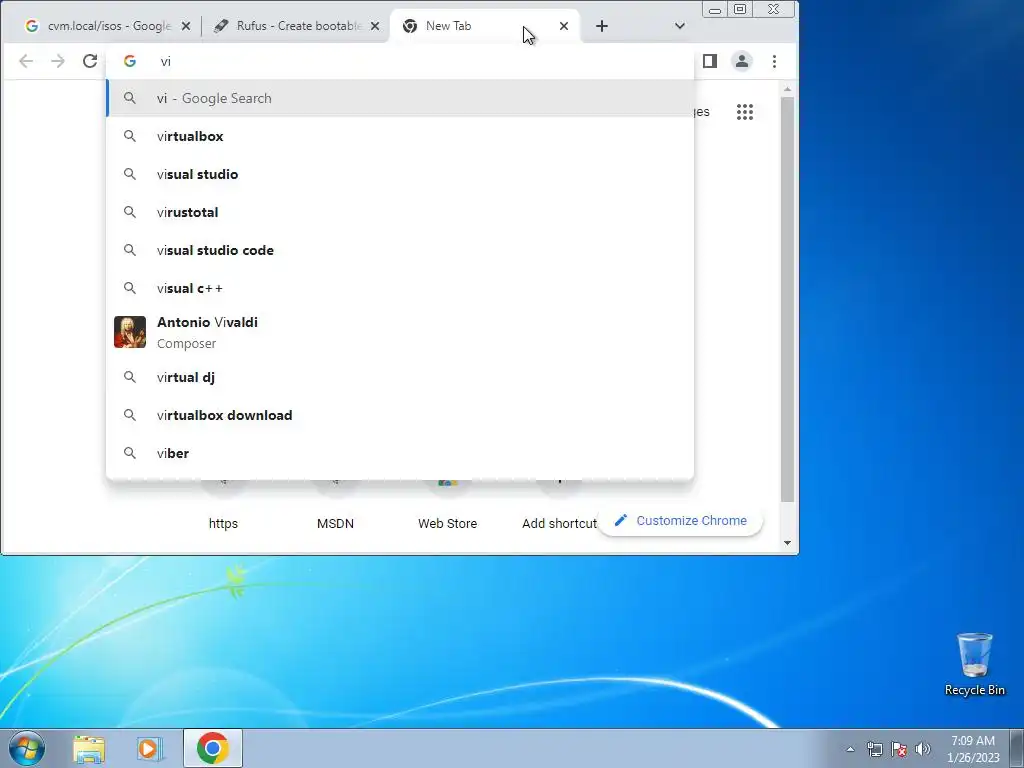Pick the 'virustotal' suggestion
This screenshot has height=768, width=1024.
coord(400,212)
